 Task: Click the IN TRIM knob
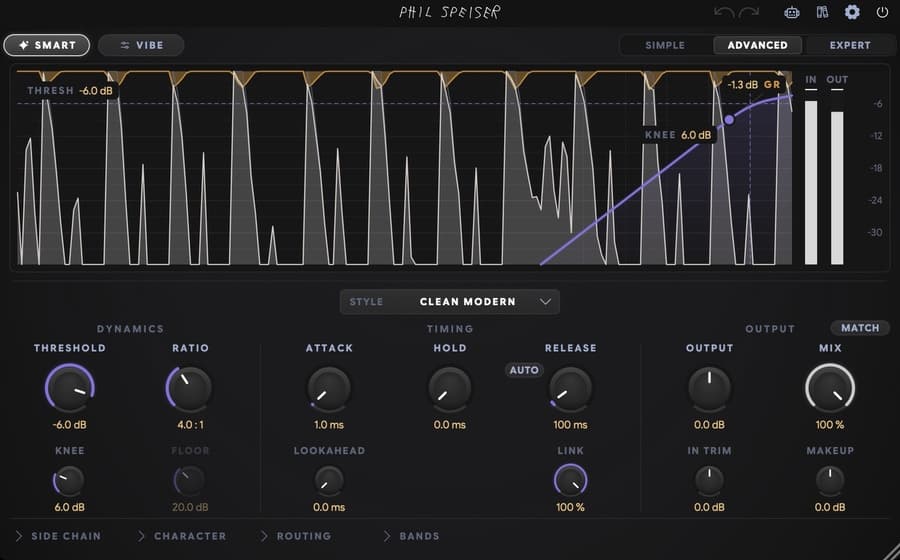click(709, 481)
